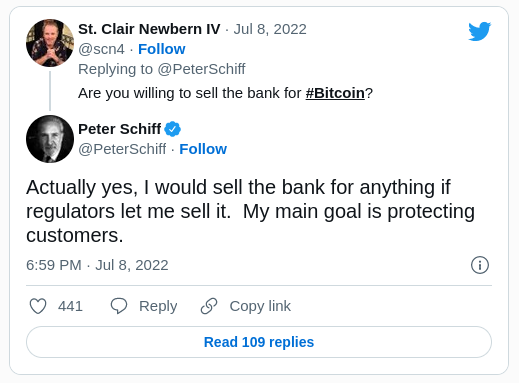Click the chain copy link icon

(209, 306)
